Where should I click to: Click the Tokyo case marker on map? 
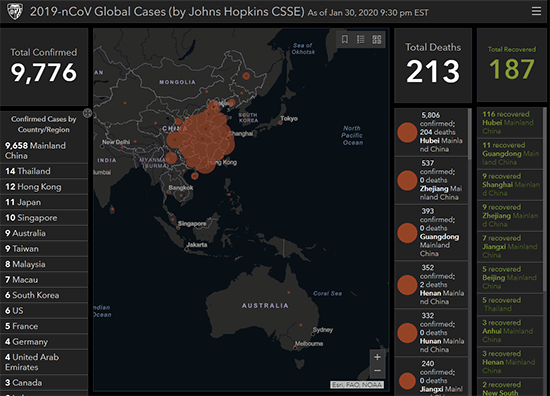[280, 123]
